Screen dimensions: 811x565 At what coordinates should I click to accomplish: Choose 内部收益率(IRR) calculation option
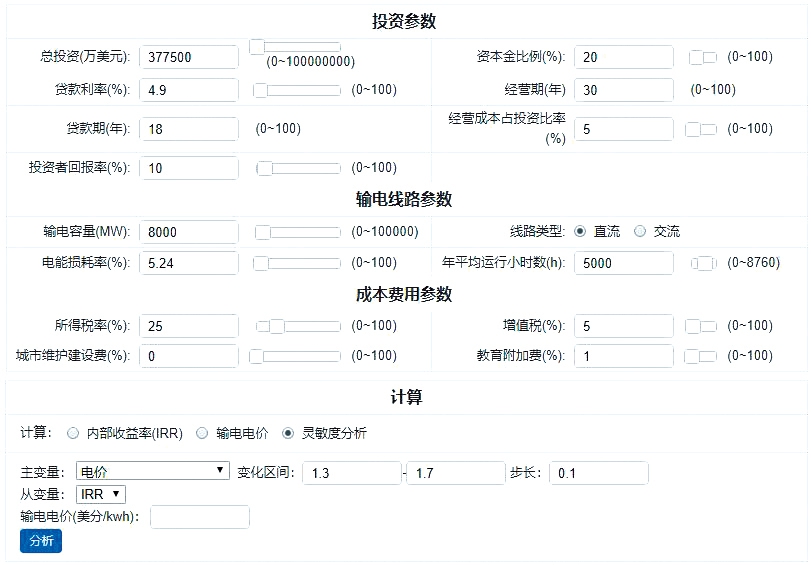point(73,433)
